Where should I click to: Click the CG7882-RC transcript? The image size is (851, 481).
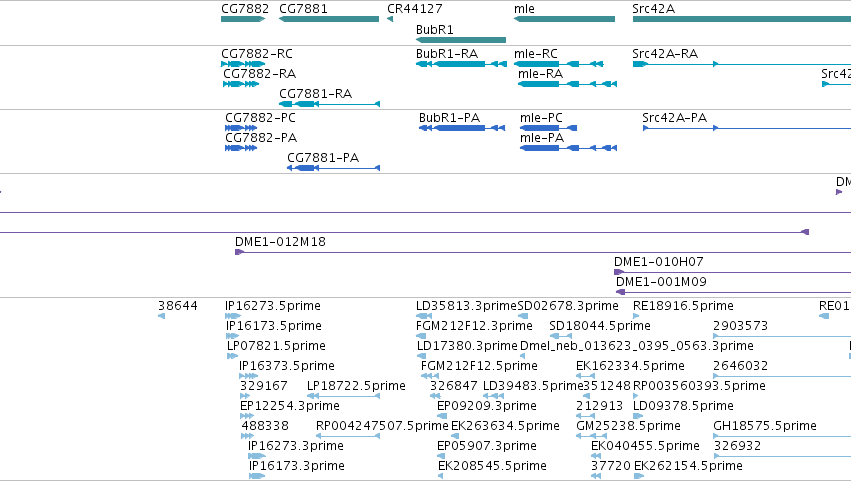pos(243,64)
